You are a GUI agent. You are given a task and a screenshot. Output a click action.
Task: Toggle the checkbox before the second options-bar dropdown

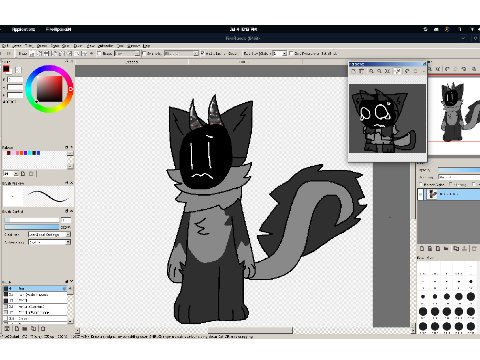coord(144,53)
